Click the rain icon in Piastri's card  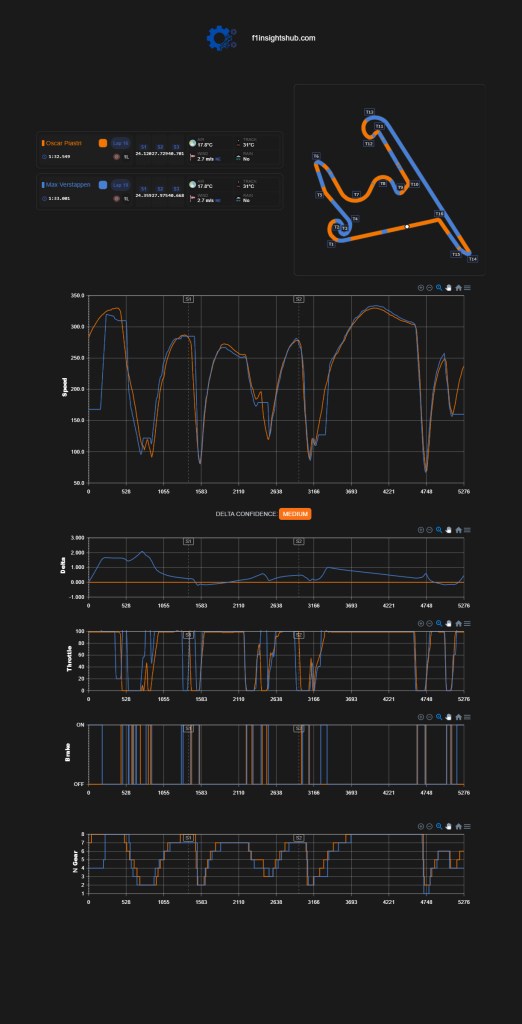(x=238, y=157)
